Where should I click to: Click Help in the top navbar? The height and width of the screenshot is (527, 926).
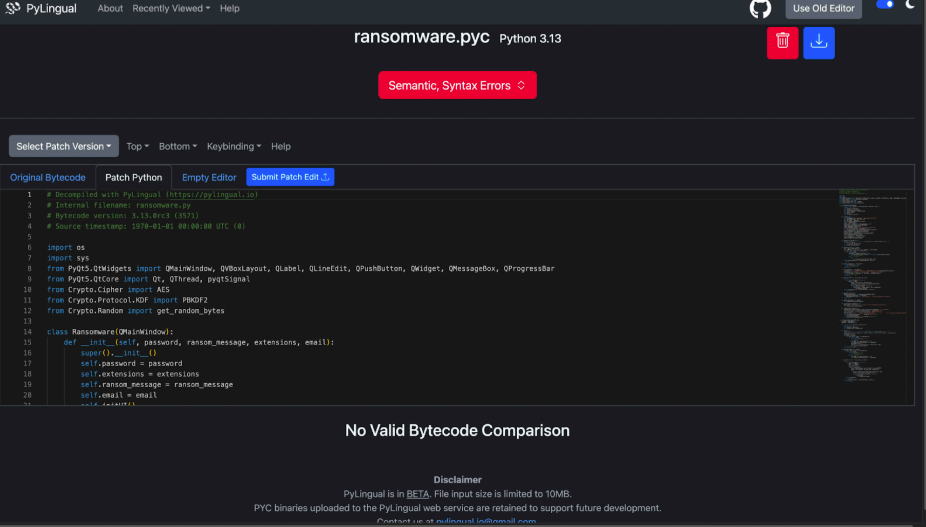230,8
